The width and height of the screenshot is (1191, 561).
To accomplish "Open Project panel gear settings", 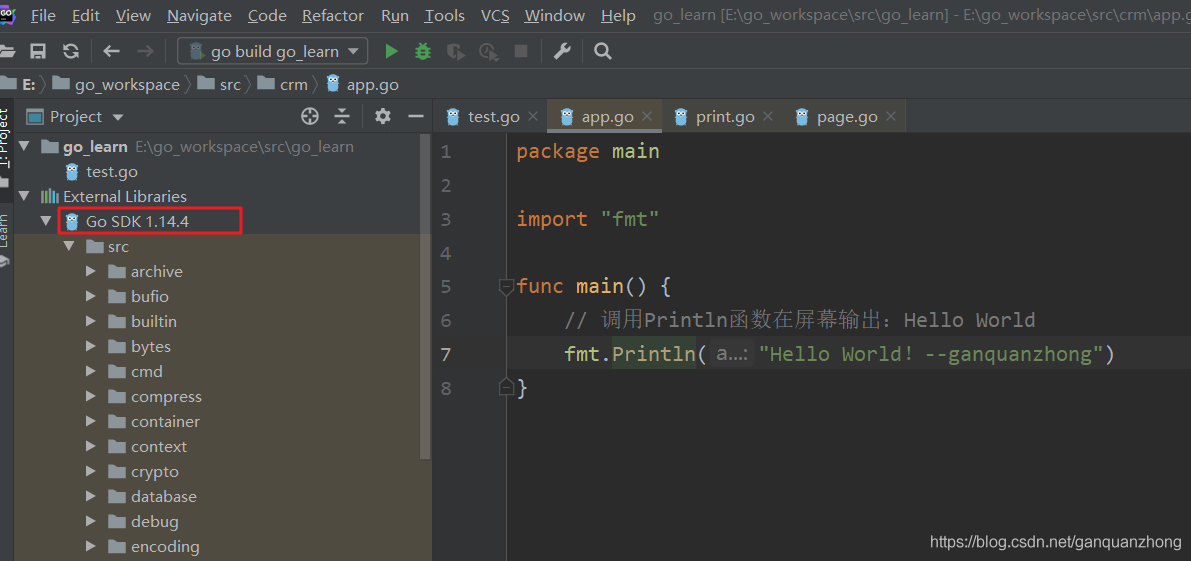I will click(x=383, y=117).
